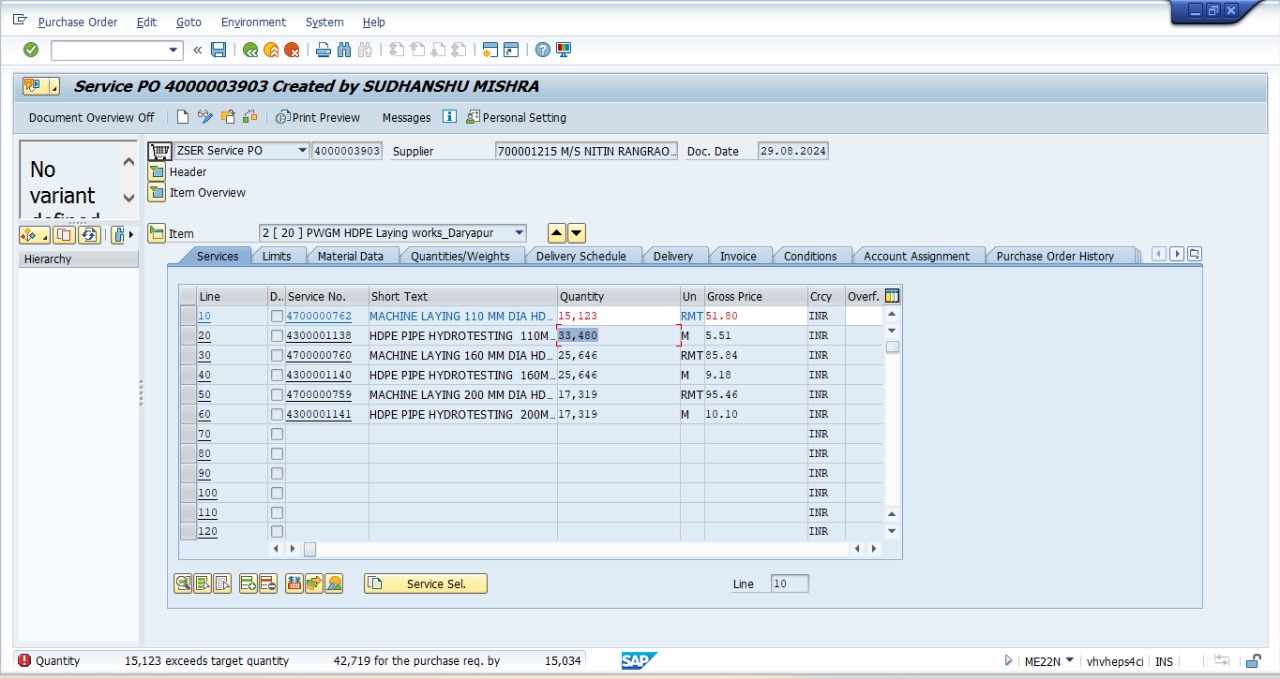Image resolution: width=1280 pixels, height=679 pixels.
Task: Click the Save icon in the toolbar
Action: pos(218,50)
